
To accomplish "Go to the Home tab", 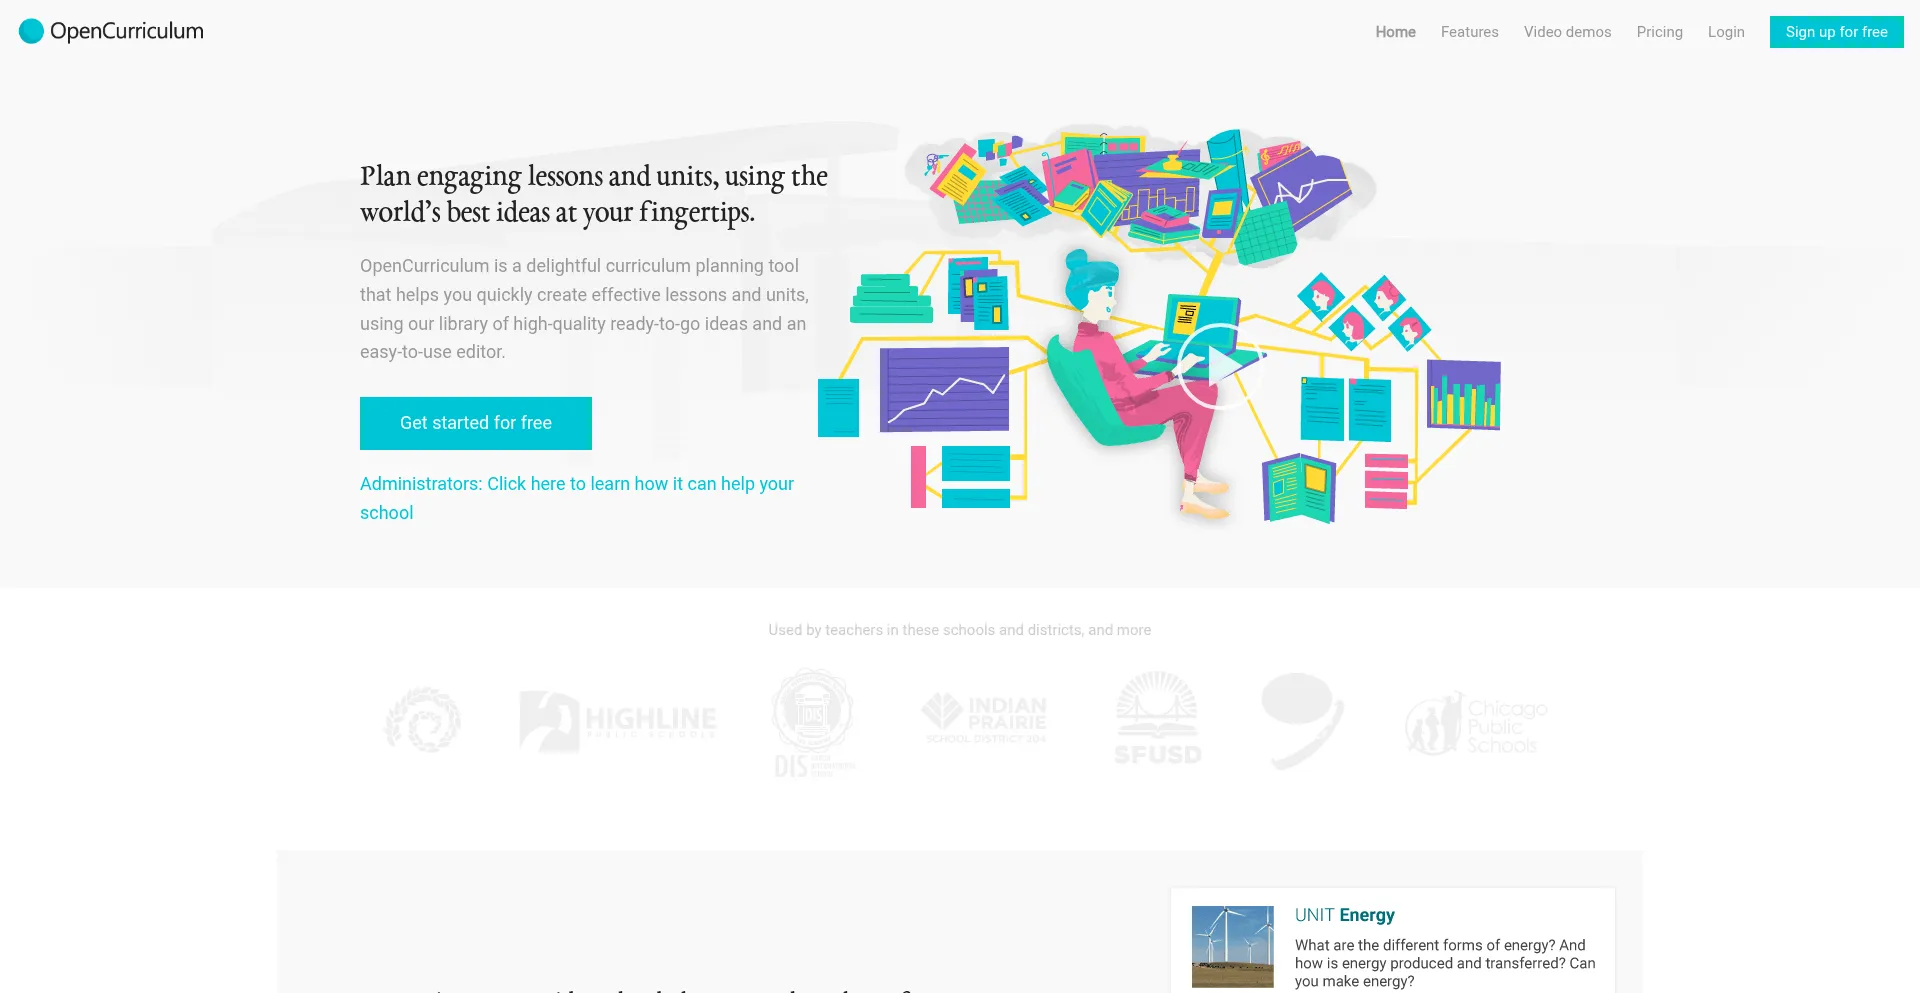I will pos(1395,31).
